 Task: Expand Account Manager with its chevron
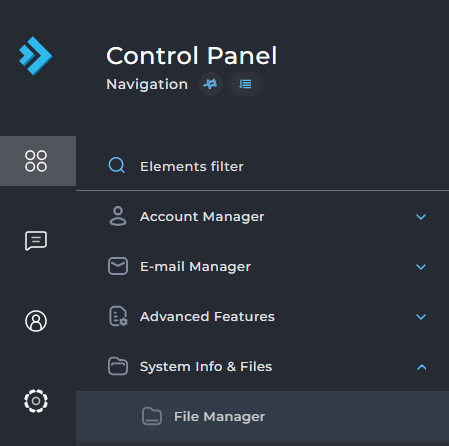click(421, 217)
